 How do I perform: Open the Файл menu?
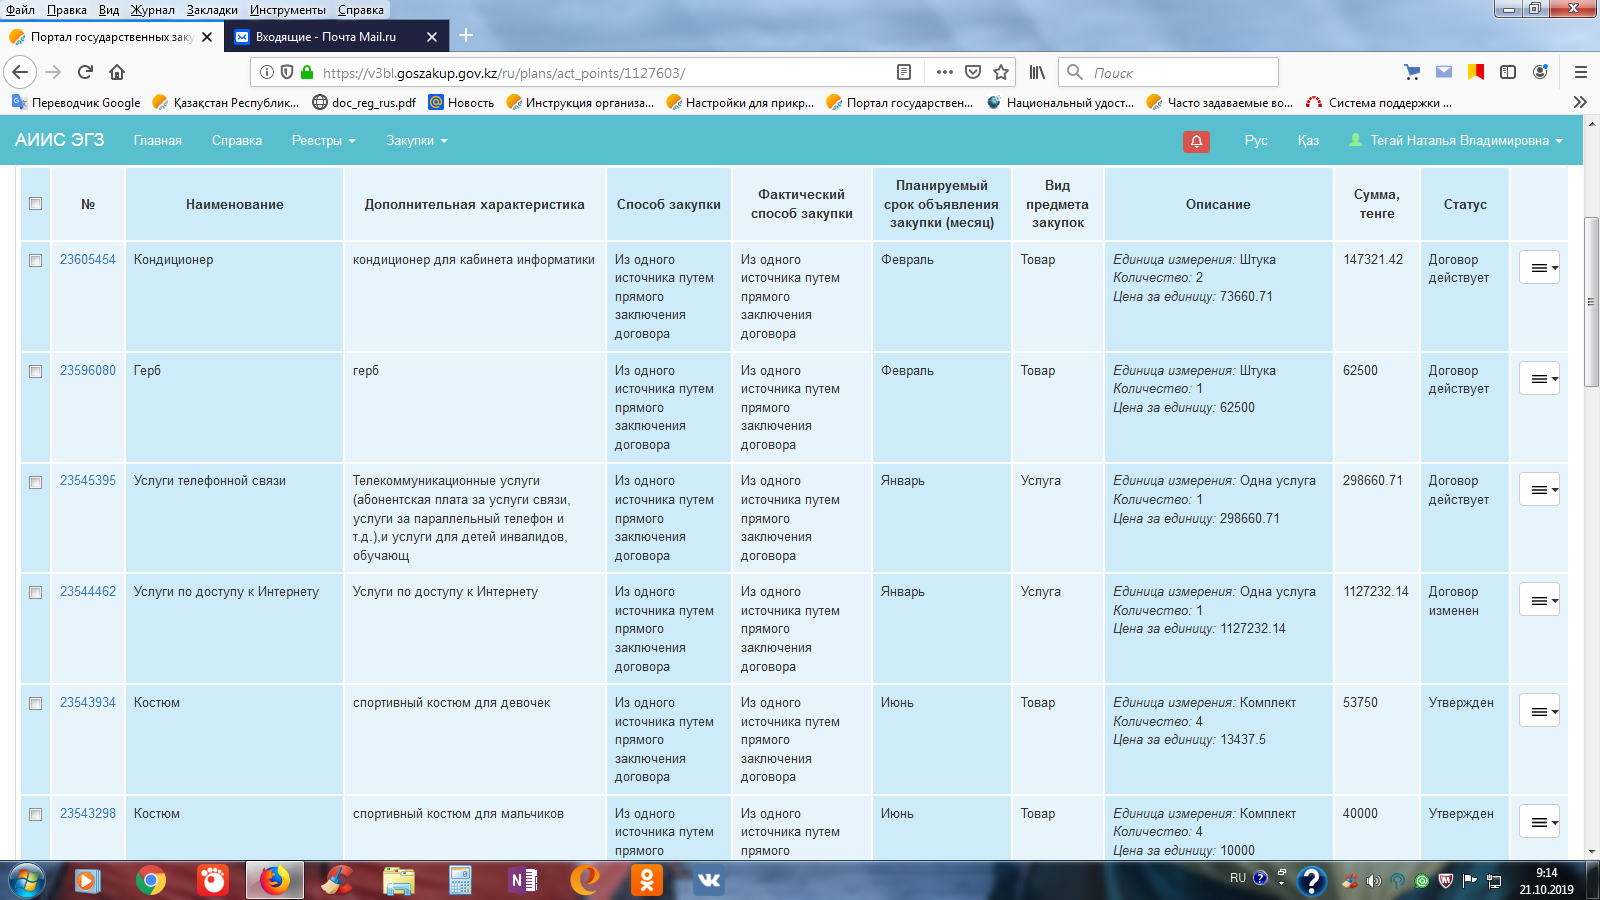(20, 10)
